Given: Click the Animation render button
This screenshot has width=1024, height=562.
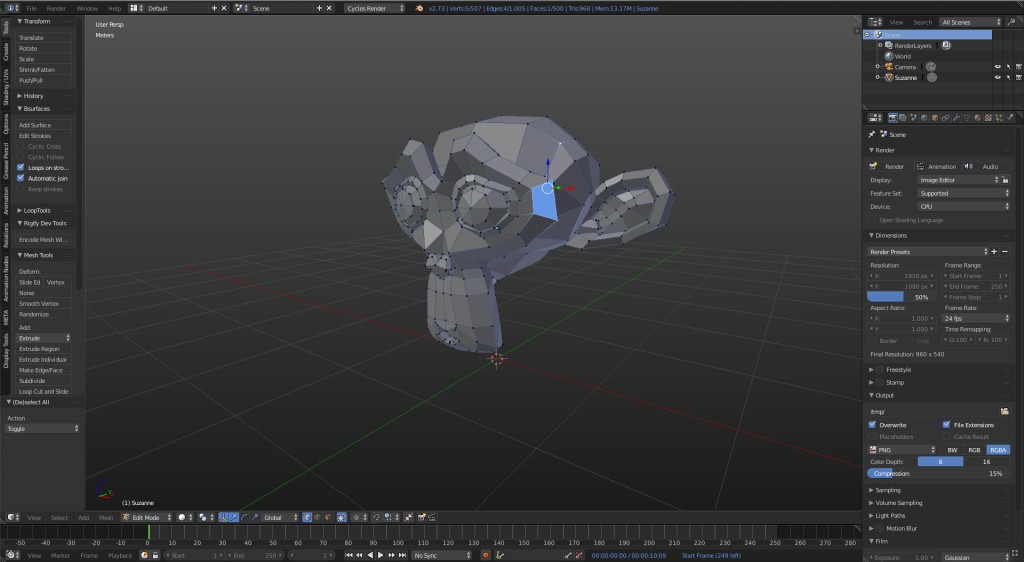Looking at the screenshot, I should 936,166.
